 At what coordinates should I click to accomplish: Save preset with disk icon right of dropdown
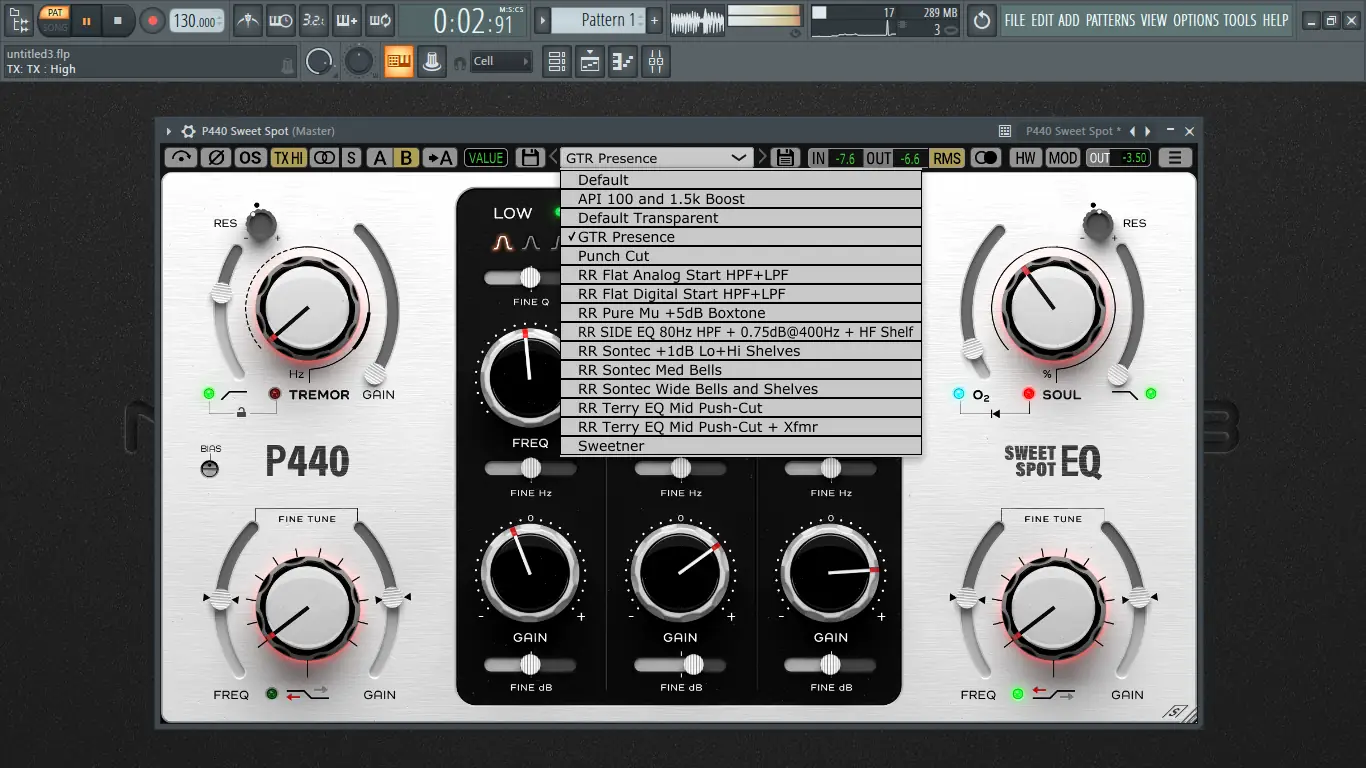click(x=786, y=158)
